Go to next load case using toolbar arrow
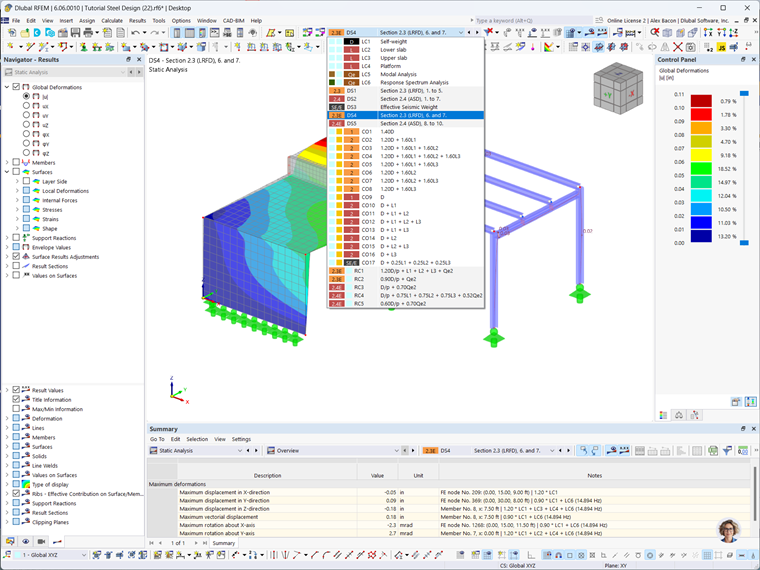 477,32
